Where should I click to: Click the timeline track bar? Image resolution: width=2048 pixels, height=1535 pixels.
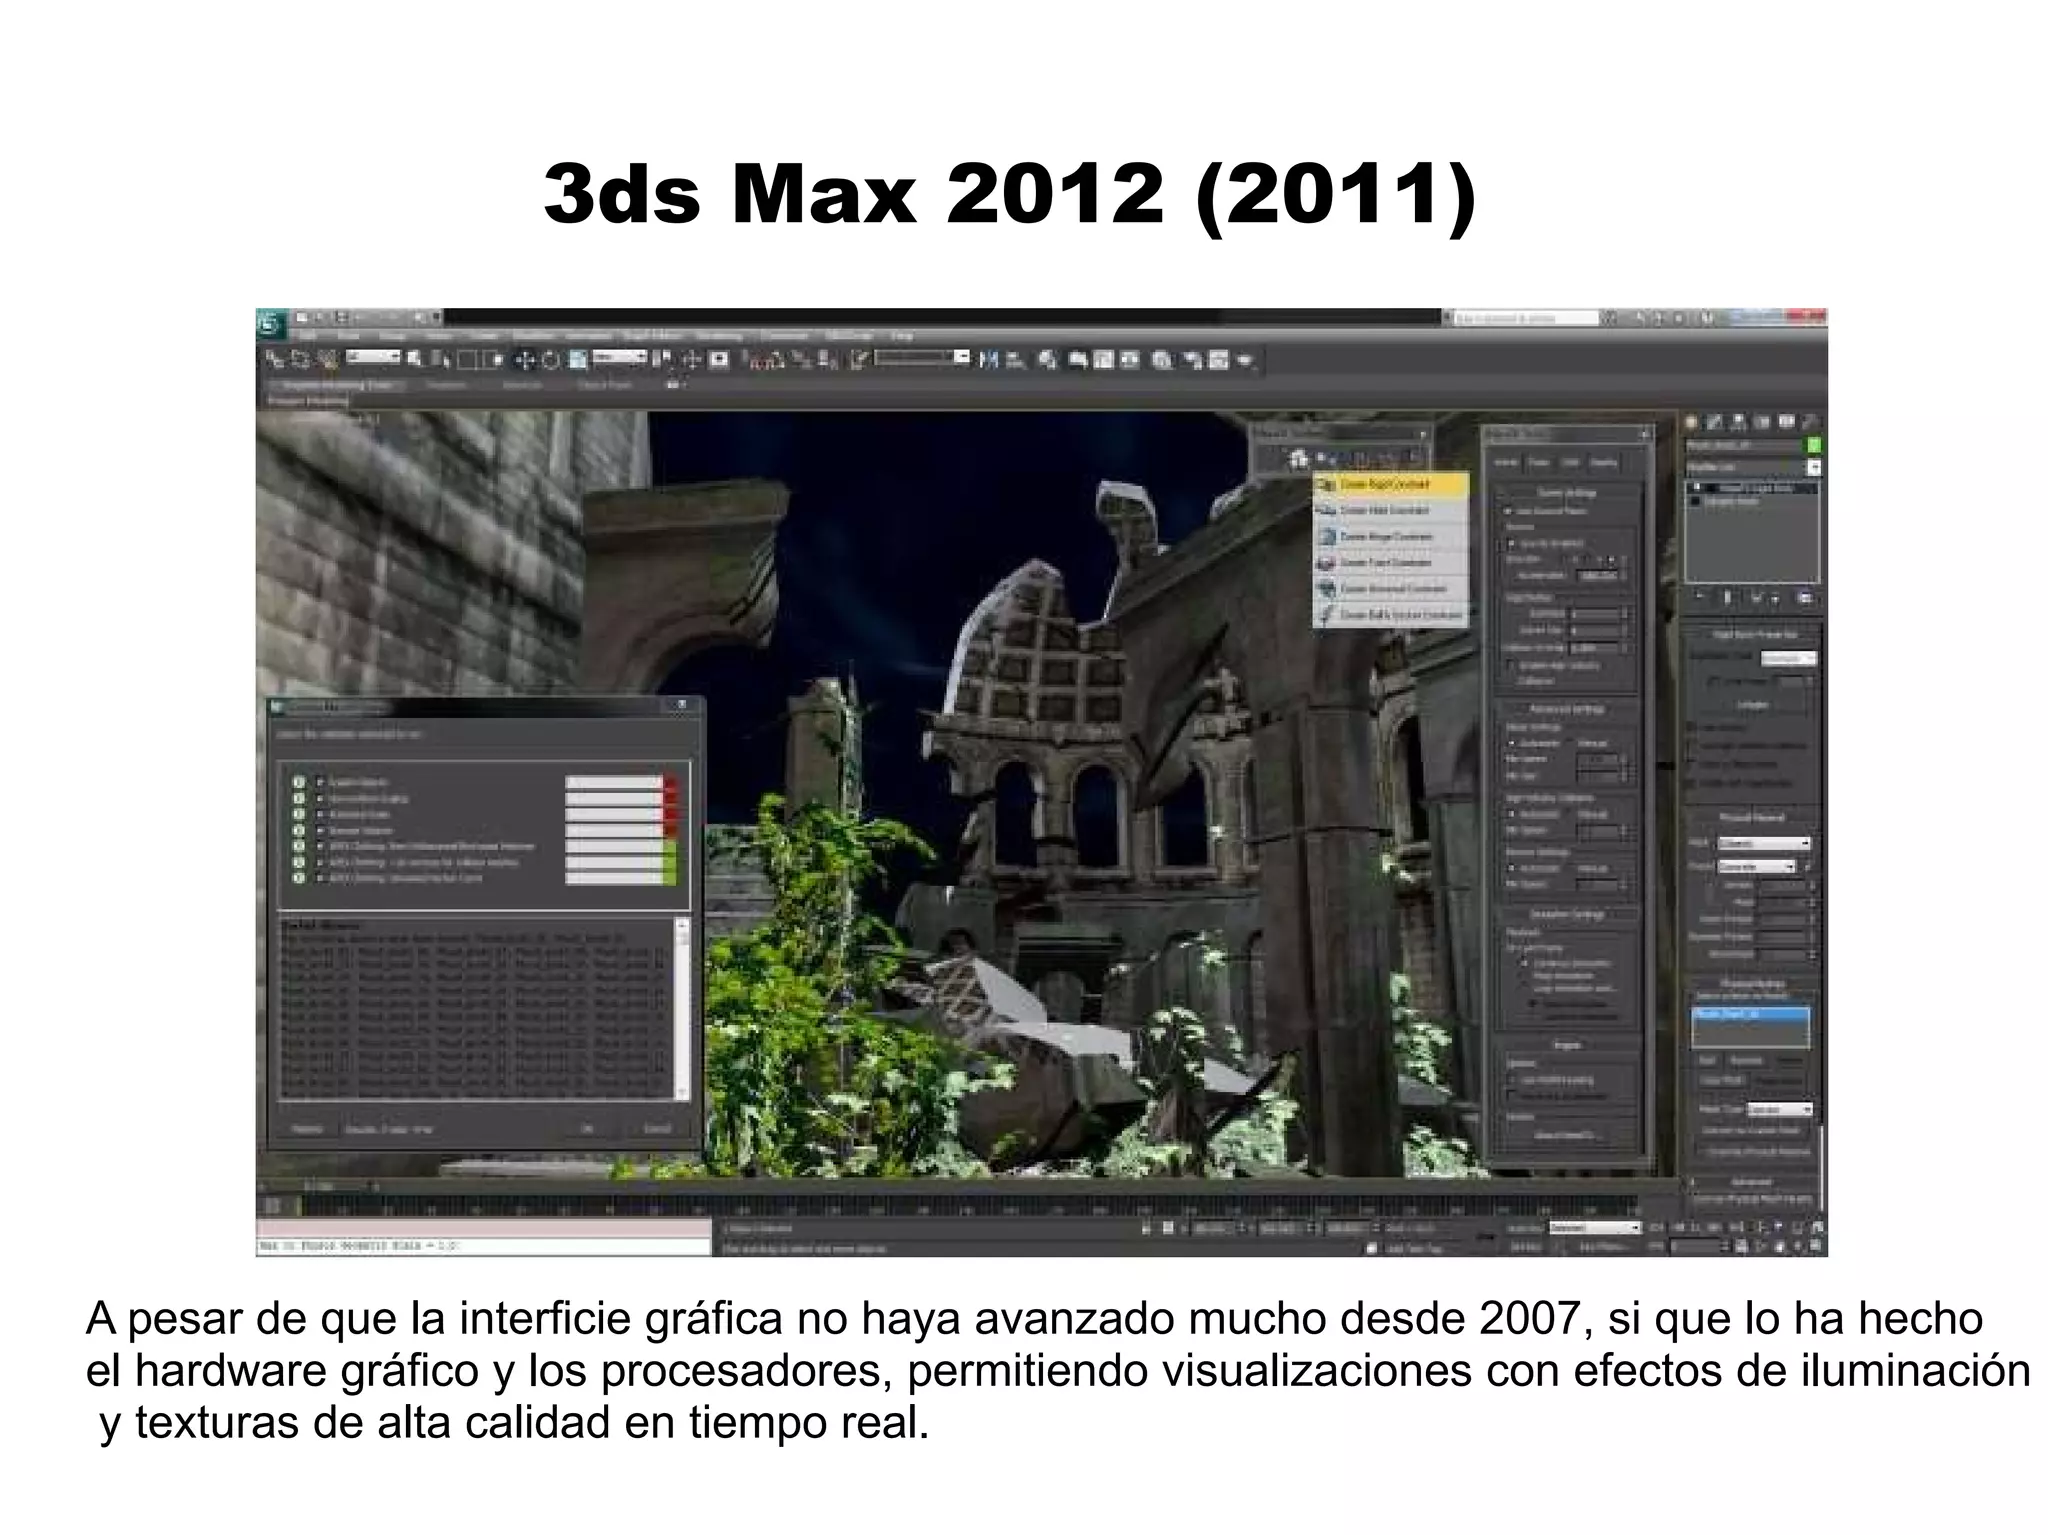tap(968, 1208)
